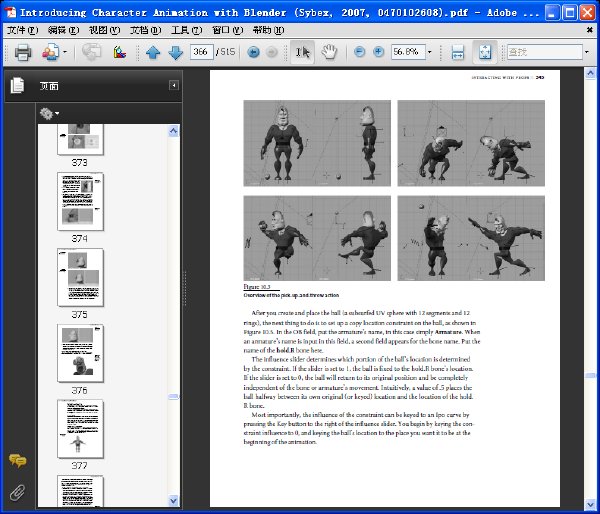600x514 pixels.
Task: Click the page number field showing 366
Action: pyautogui.click(x=201, y=52)
